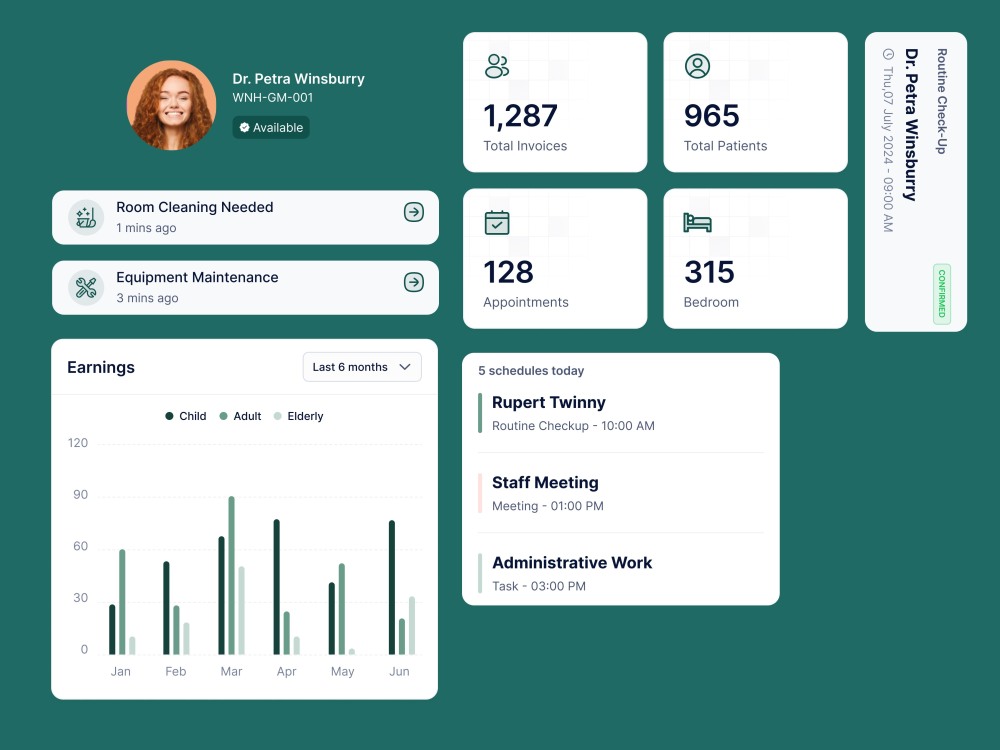Click the Available status badge
This screenshot has width=1000, height=750.
pyautogui.click(x=270, y=127)
